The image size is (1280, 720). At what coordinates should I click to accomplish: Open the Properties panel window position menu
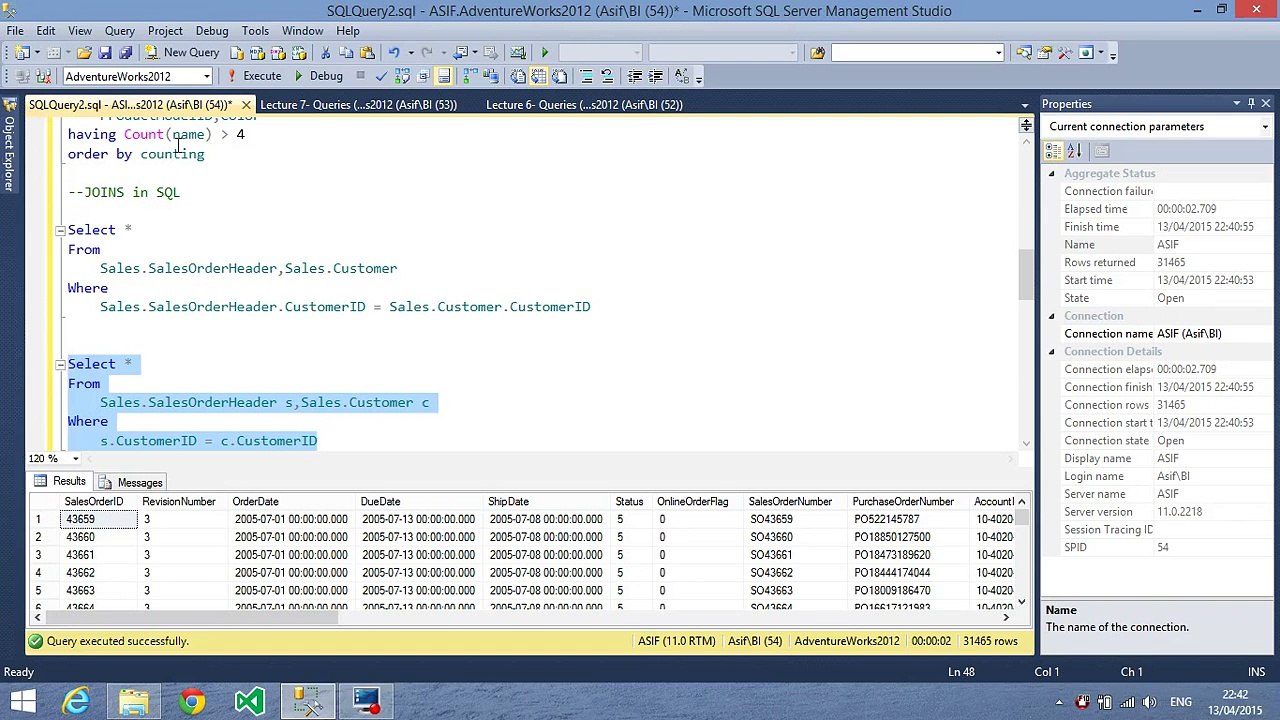tap(1236, 104)
